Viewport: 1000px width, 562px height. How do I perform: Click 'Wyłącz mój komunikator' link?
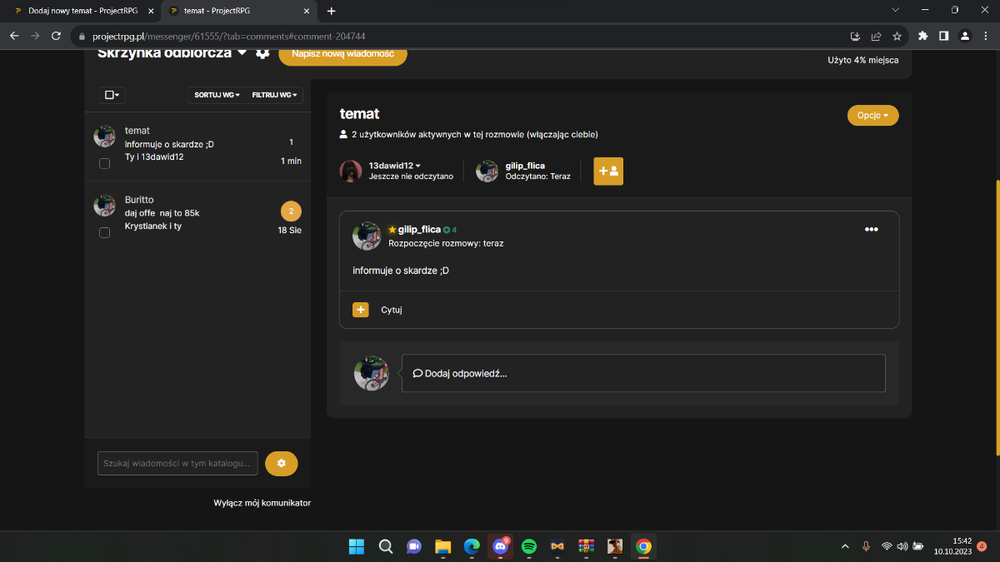click(262, 503)
